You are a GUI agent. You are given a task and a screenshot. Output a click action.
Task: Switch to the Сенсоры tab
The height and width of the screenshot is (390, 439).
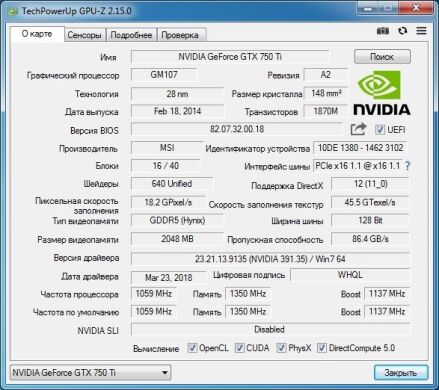[x=84, y=35]
